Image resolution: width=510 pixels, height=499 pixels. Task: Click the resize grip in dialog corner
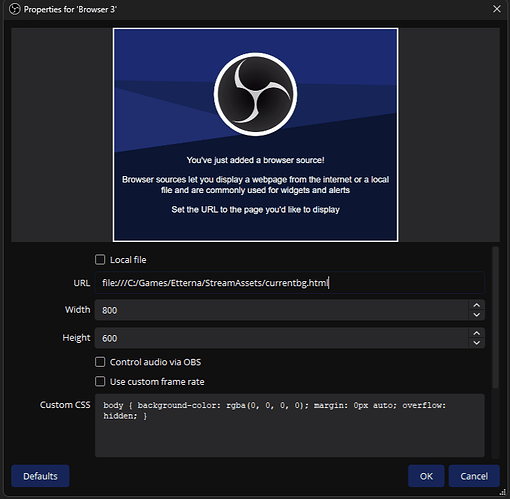click(x=503, y=492)
